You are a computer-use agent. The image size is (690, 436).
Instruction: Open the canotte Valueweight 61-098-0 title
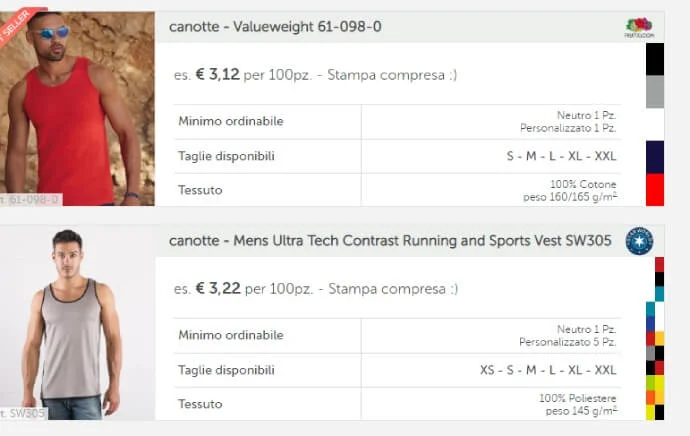[x=275, y=26]
